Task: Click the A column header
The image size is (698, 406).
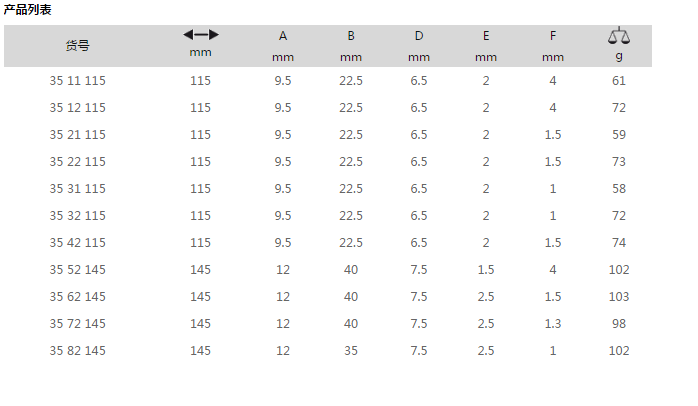Action: pos(283,36)
